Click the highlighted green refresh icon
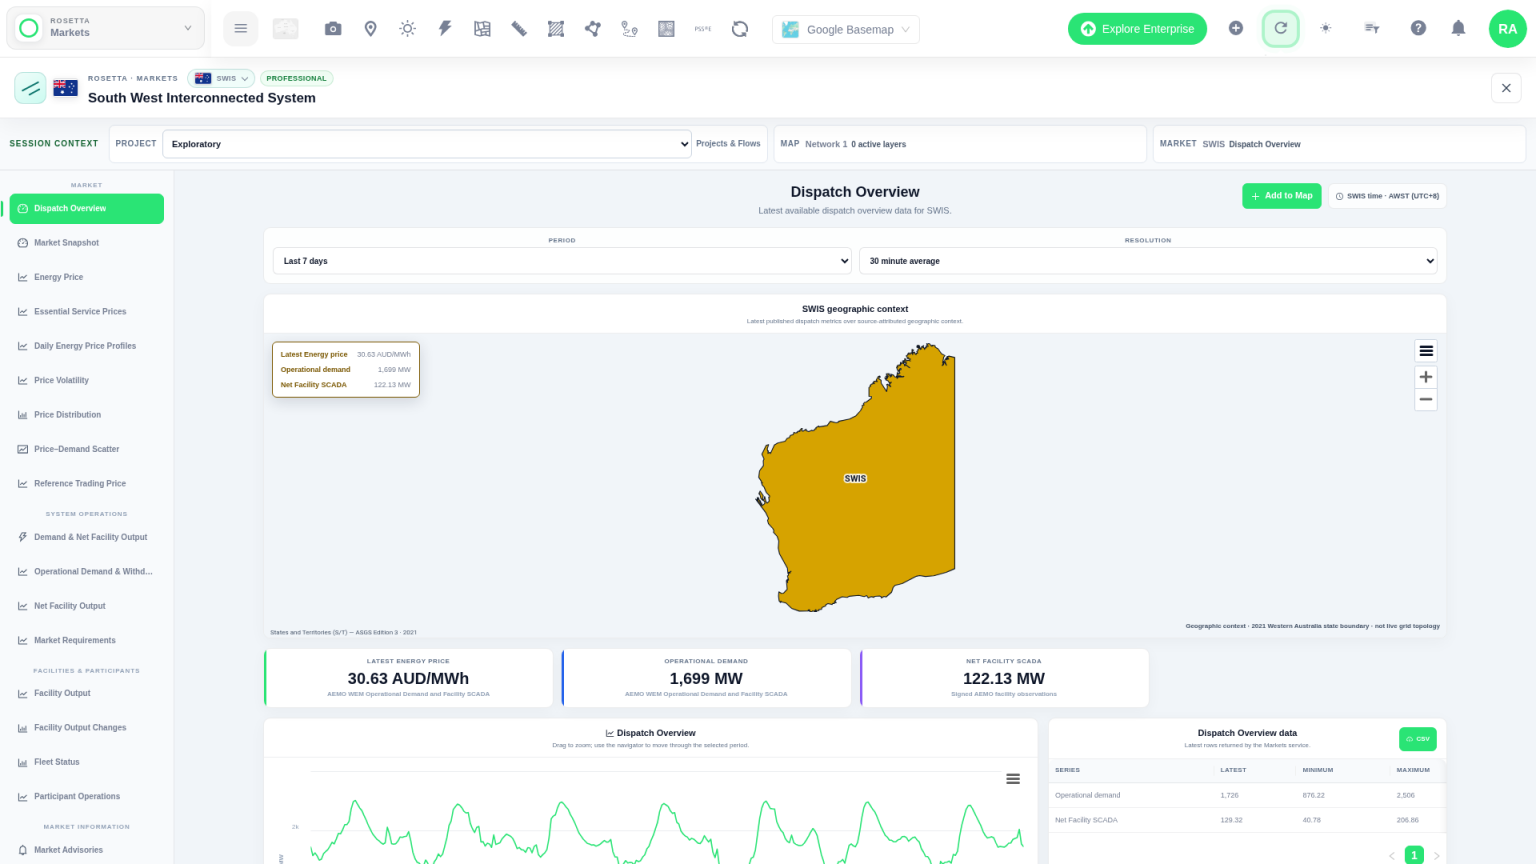This screenshot has width=1536, height=864. click(1281, 28)
